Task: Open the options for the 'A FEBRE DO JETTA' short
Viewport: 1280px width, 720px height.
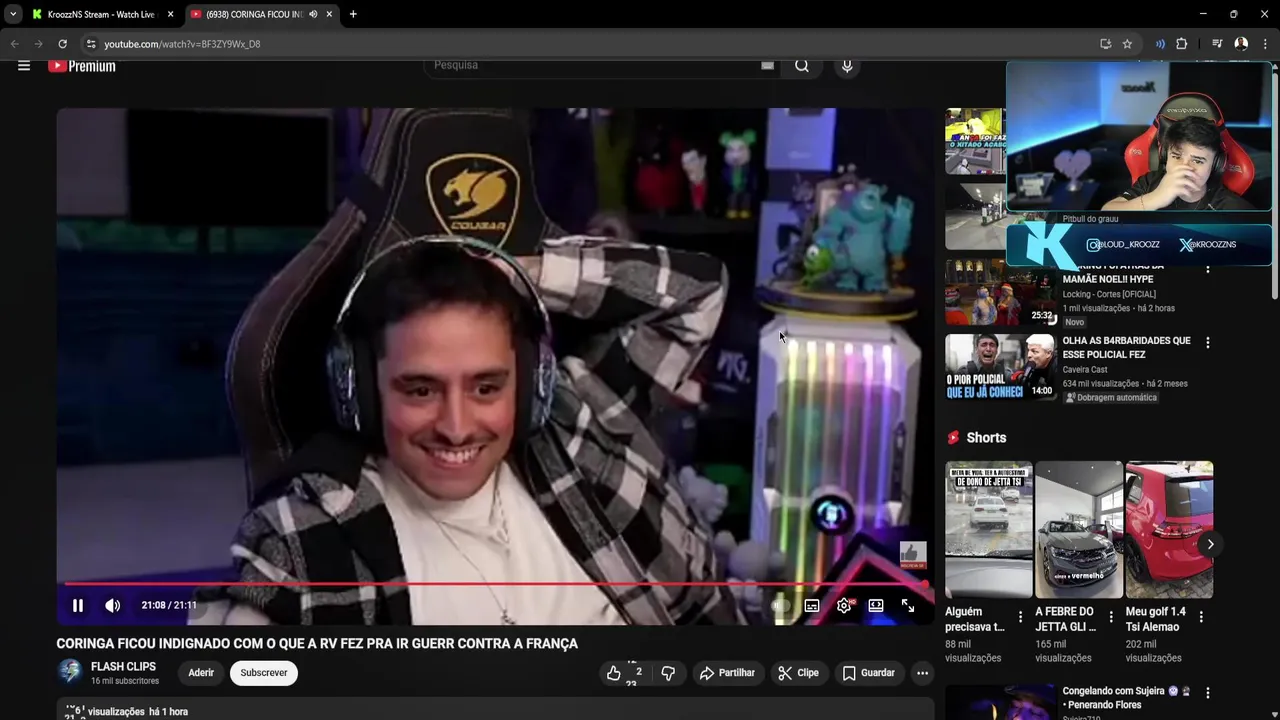Action: point(1110,617)
